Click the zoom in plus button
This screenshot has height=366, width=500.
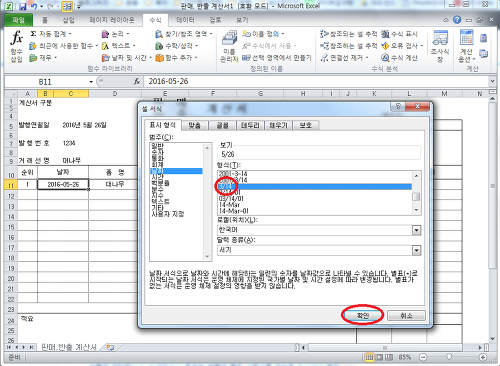(x=483, y=357)
